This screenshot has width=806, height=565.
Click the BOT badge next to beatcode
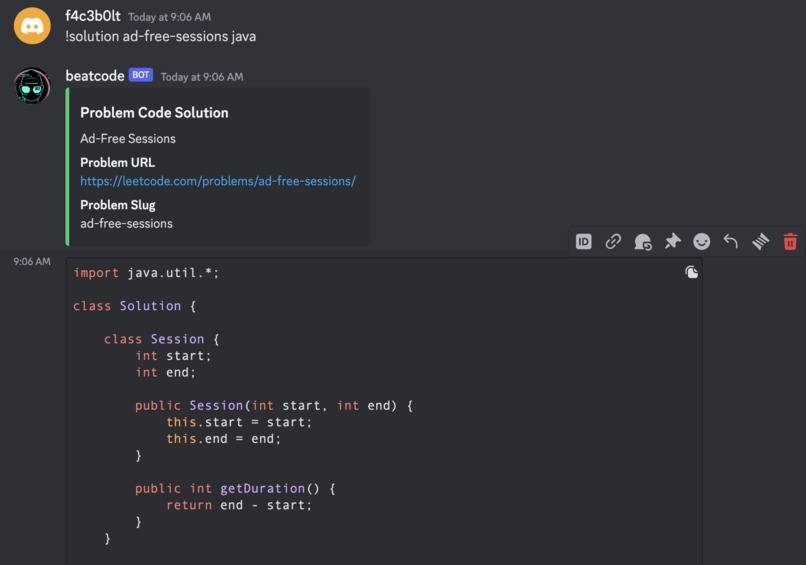[x=140, y=75]
